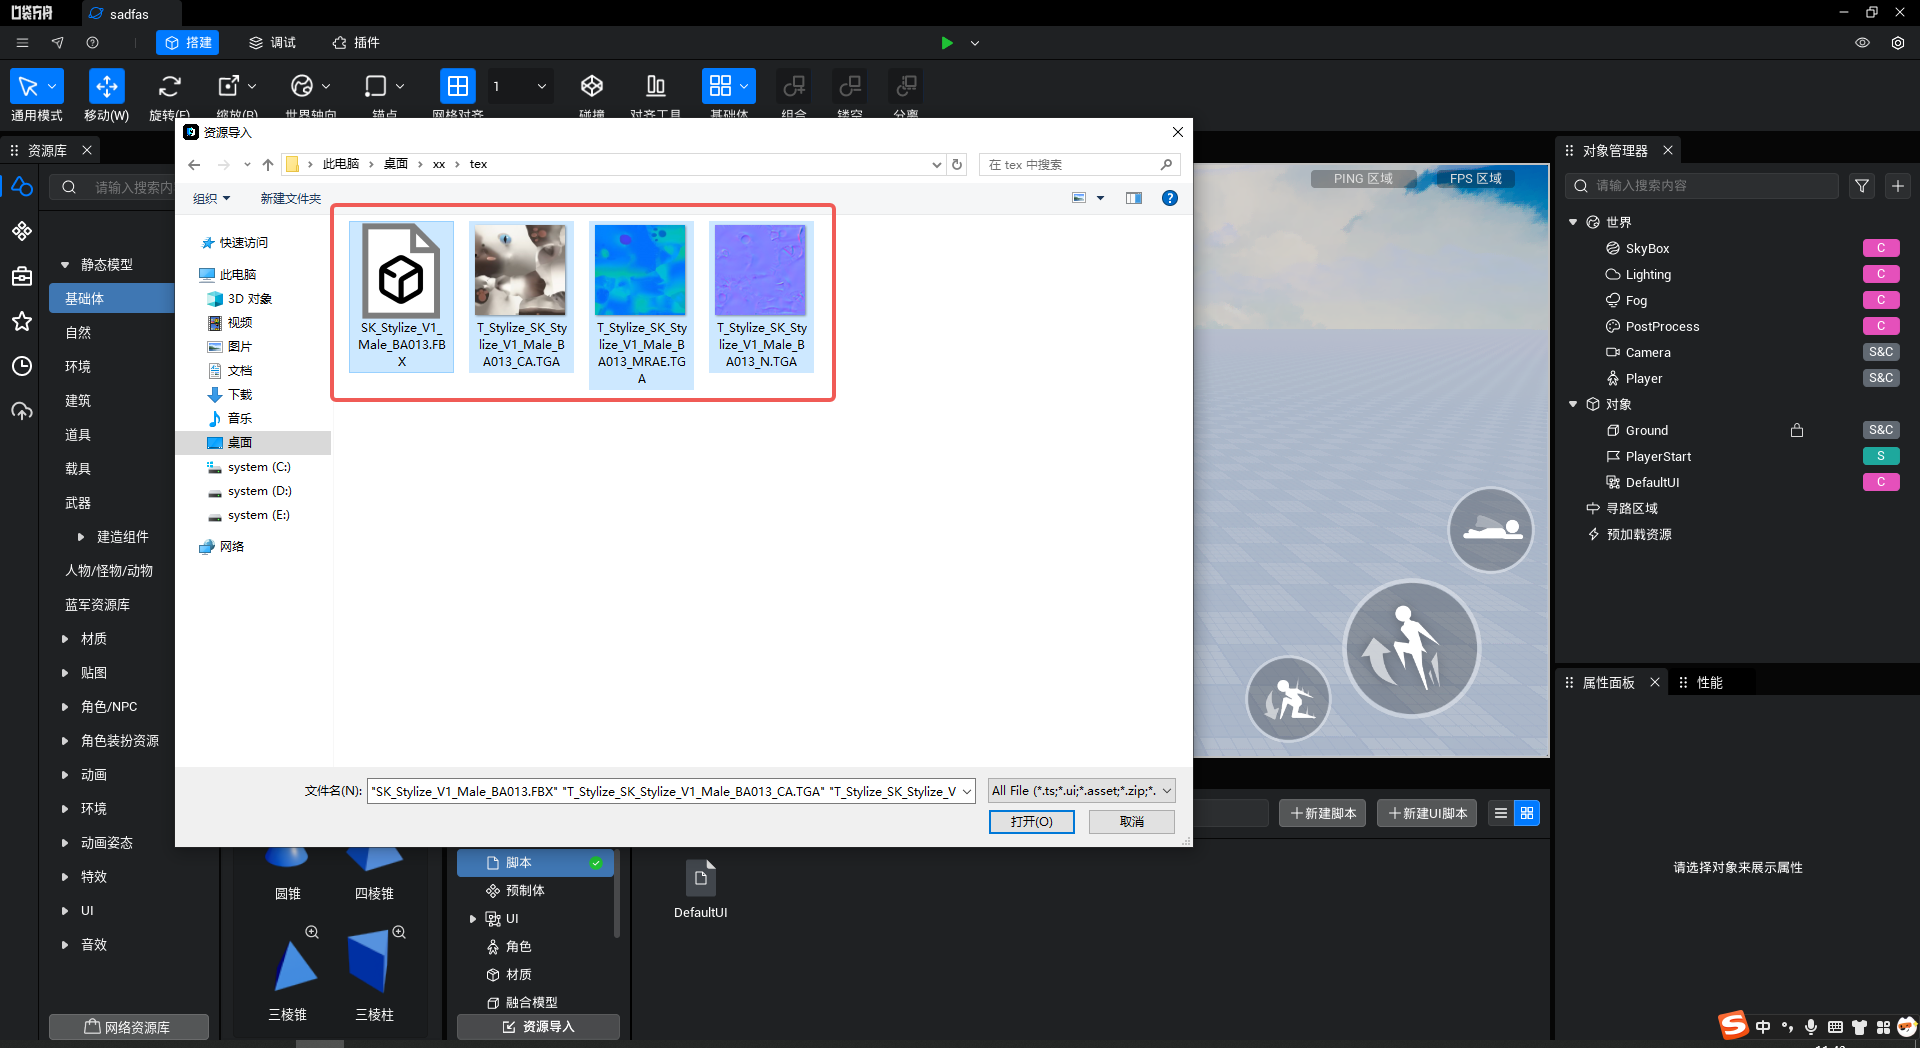Click the help question mark in file dialog
Viewport: 1920px width, 1048px height.
coord(1169,198)
